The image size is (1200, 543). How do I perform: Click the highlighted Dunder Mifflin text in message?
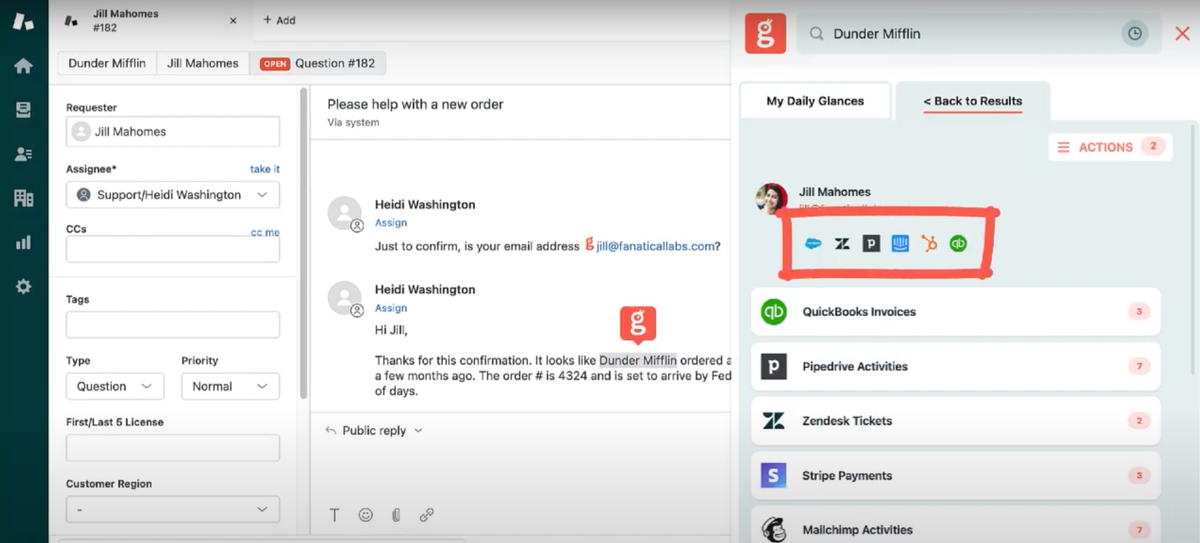638,360
